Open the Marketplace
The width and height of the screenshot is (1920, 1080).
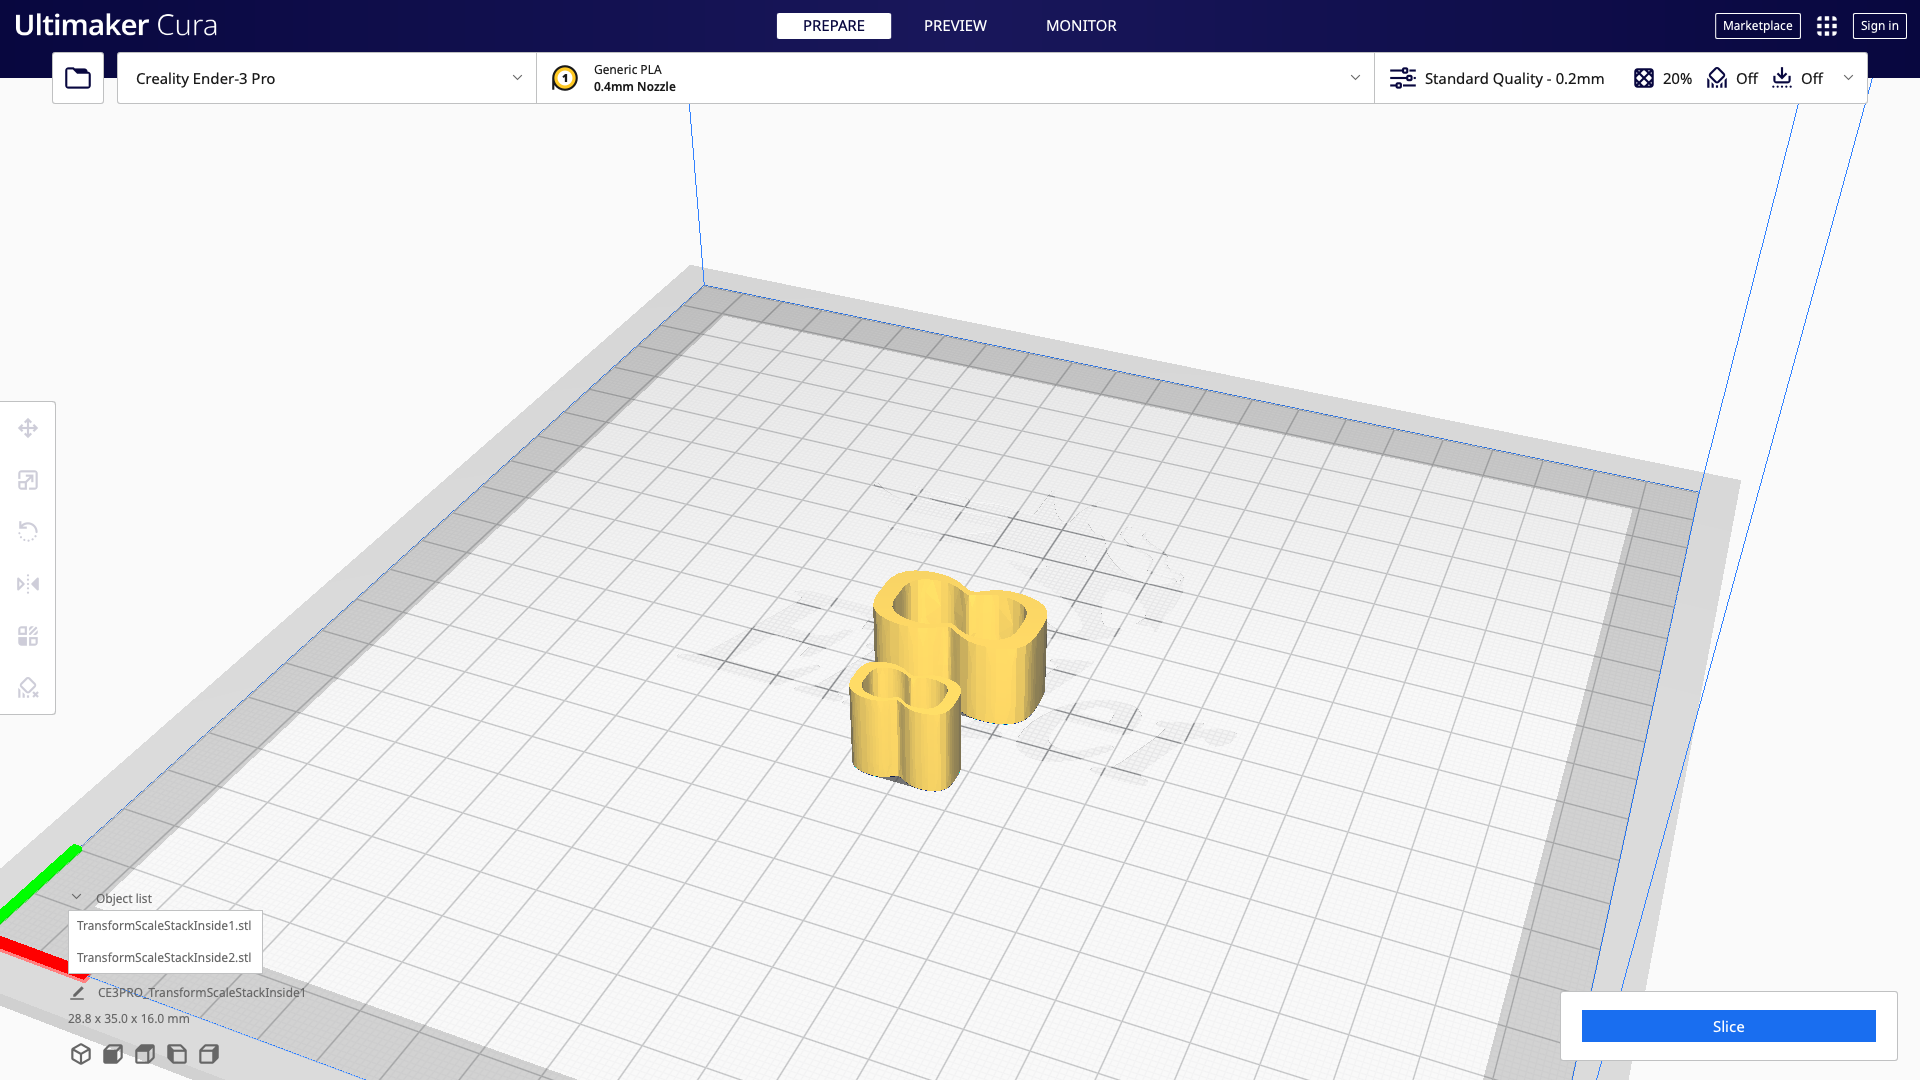[1757, 26]
